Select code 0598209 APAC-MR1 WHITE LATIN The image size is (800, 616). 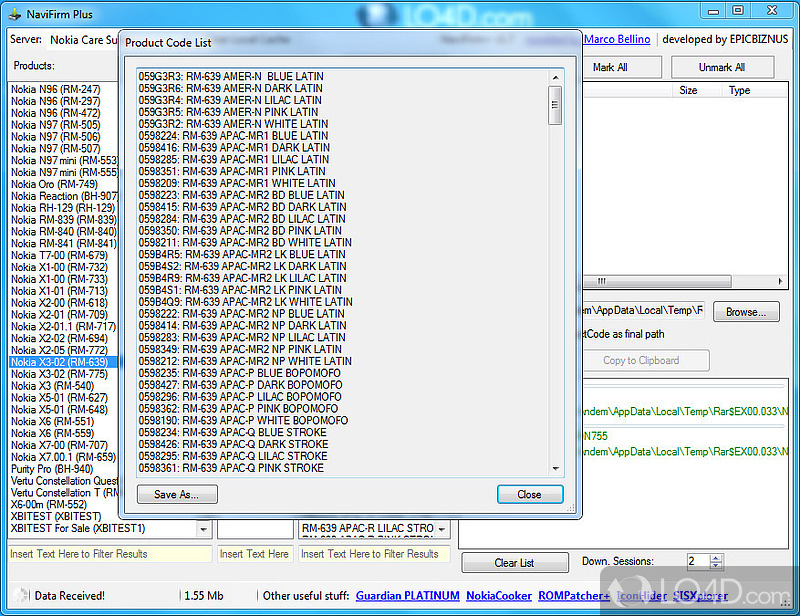(x=237, y=183)
